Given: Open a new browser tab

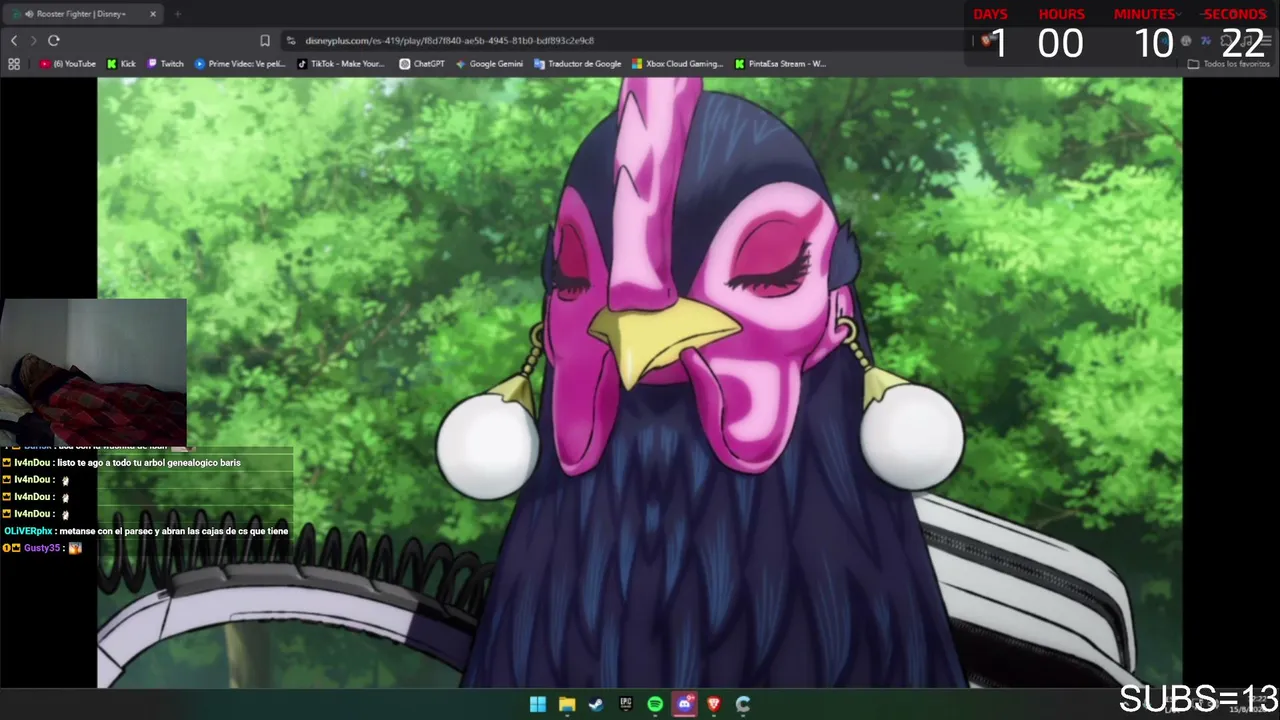Looking at the screenshot, I should (x=177, y=14).
